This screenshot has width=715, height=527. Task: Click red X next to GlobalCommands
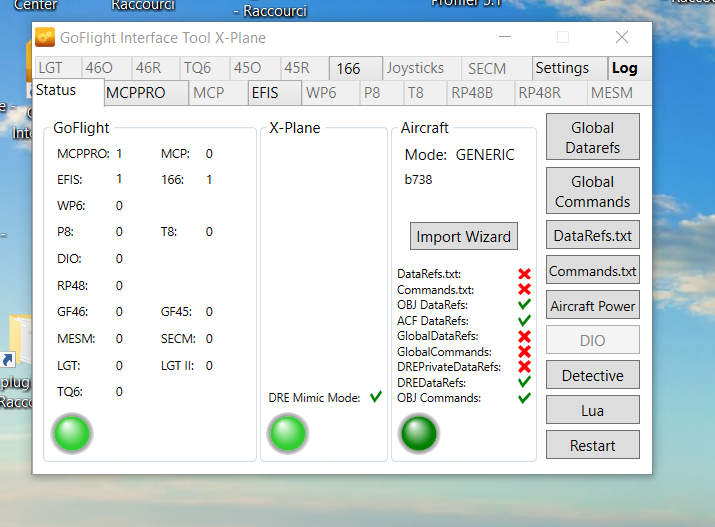[524, 351]
